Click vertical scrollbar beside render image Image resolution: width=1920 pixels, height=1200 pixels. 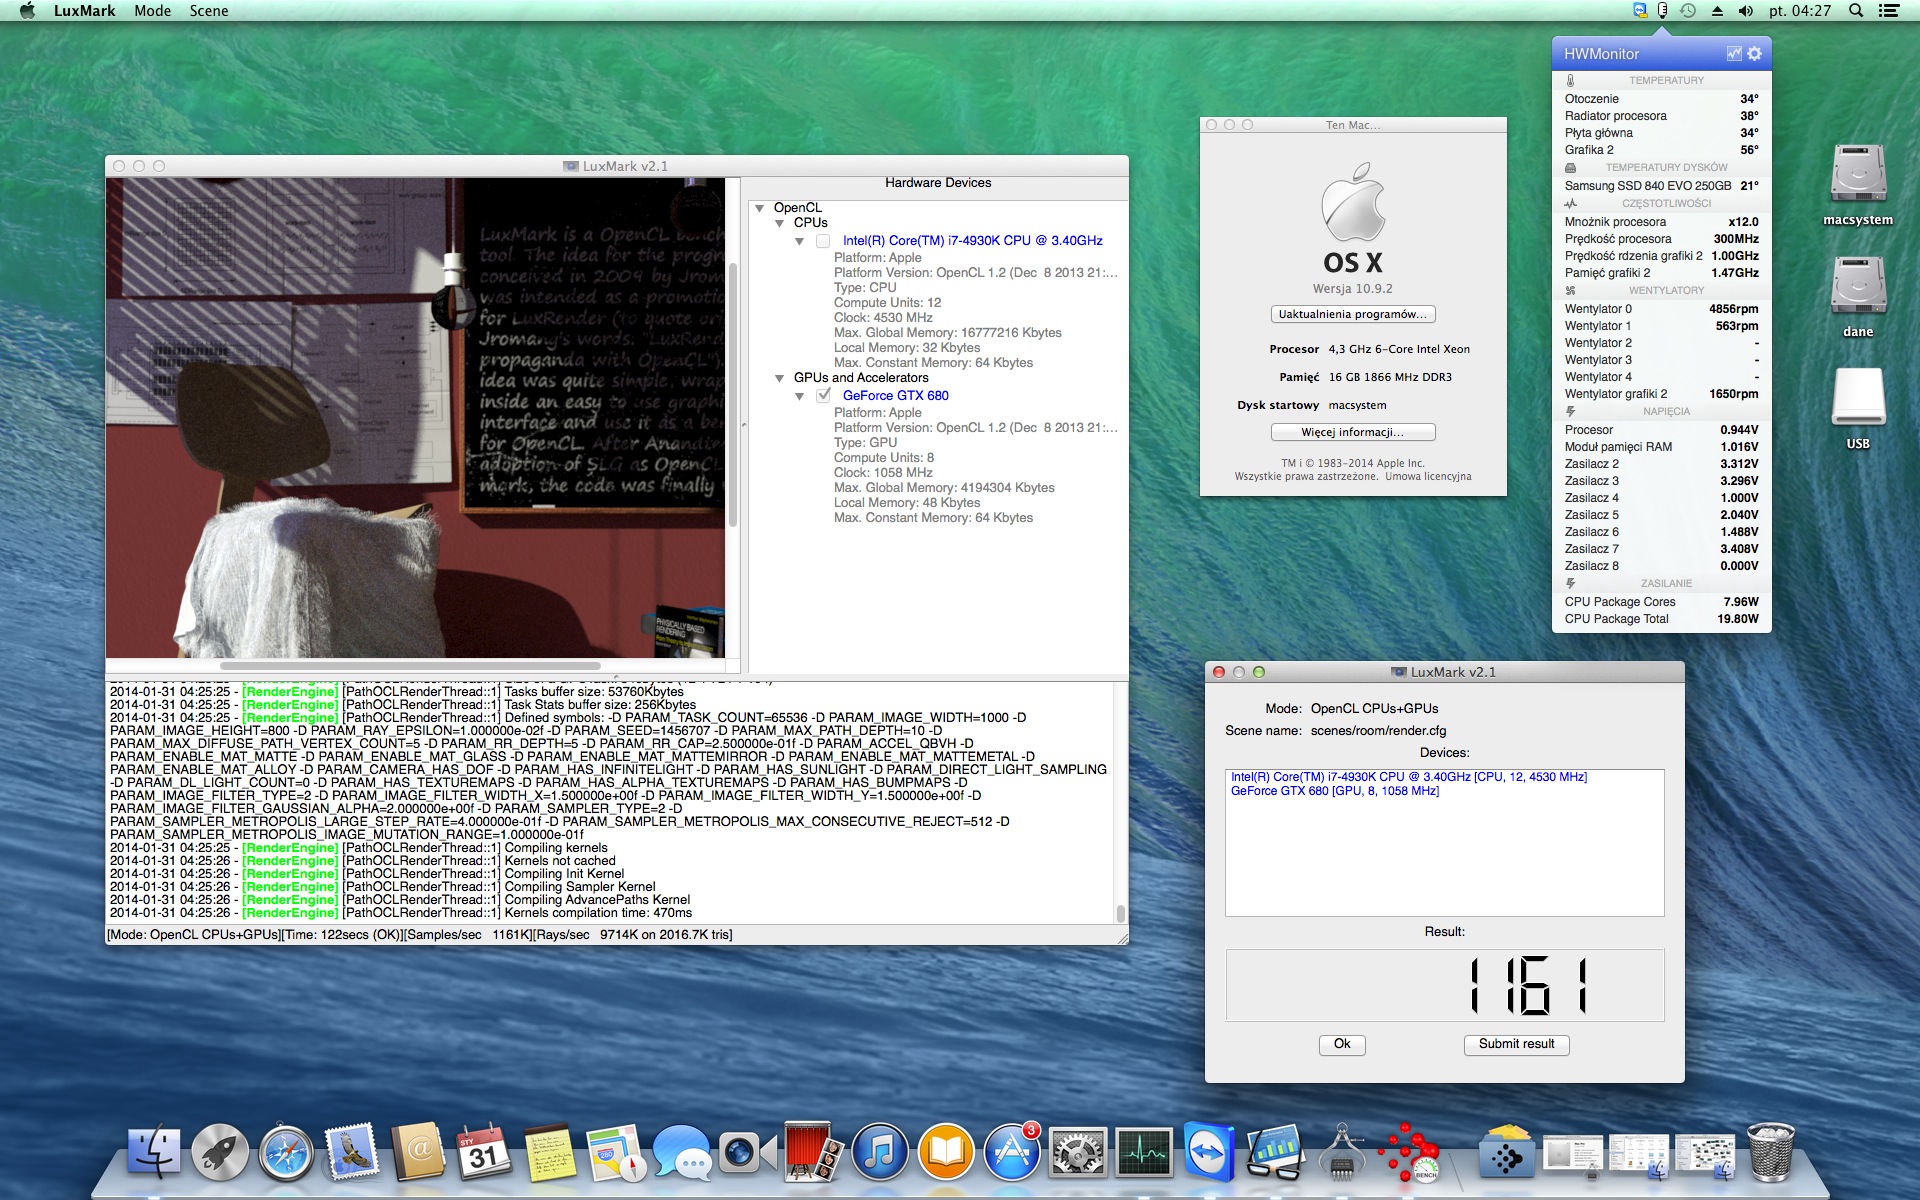click(x=732, y=395)
